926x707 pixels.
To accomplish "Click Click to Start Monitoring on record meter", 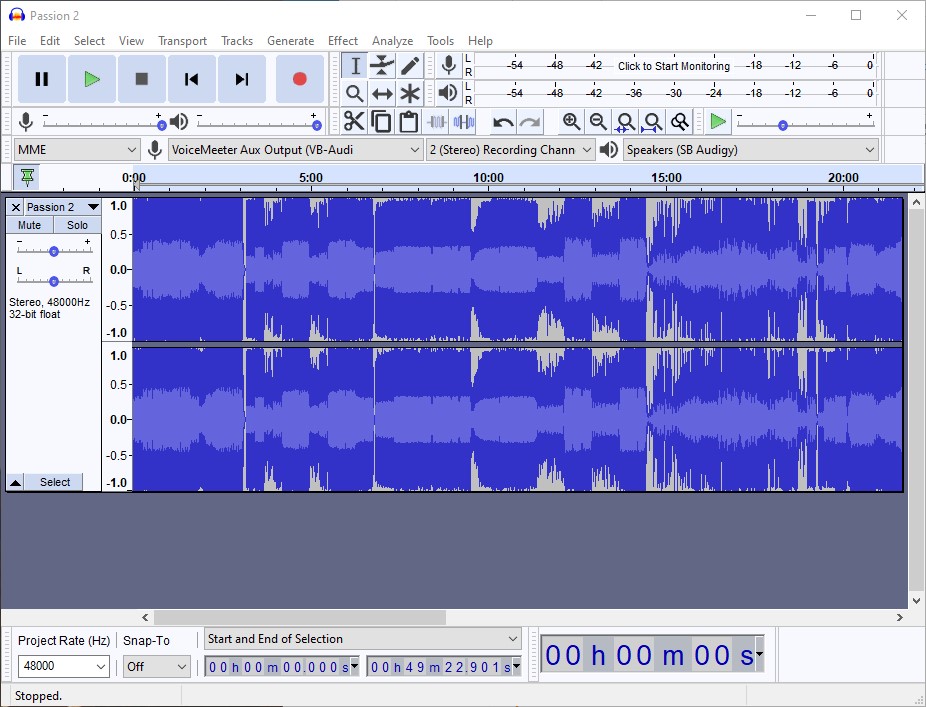I will point(674,66).
